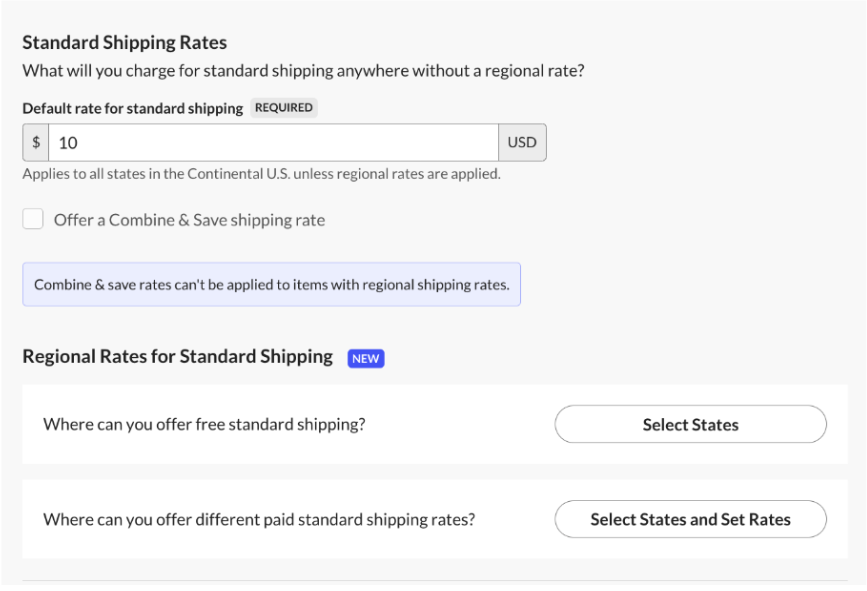The image size is (867, 591).
Task: Click the default standard shipping rate field
Action: point(272,143)
